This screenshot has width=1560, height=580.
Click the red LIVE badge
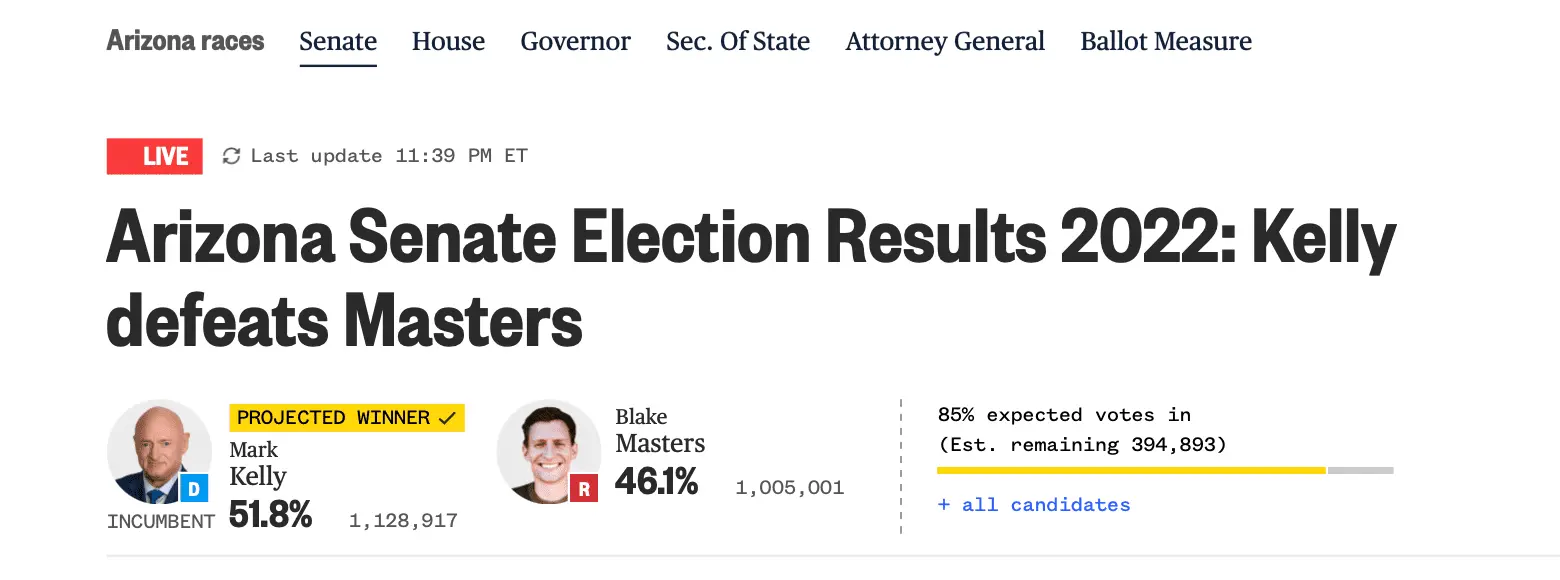point(154,156)
